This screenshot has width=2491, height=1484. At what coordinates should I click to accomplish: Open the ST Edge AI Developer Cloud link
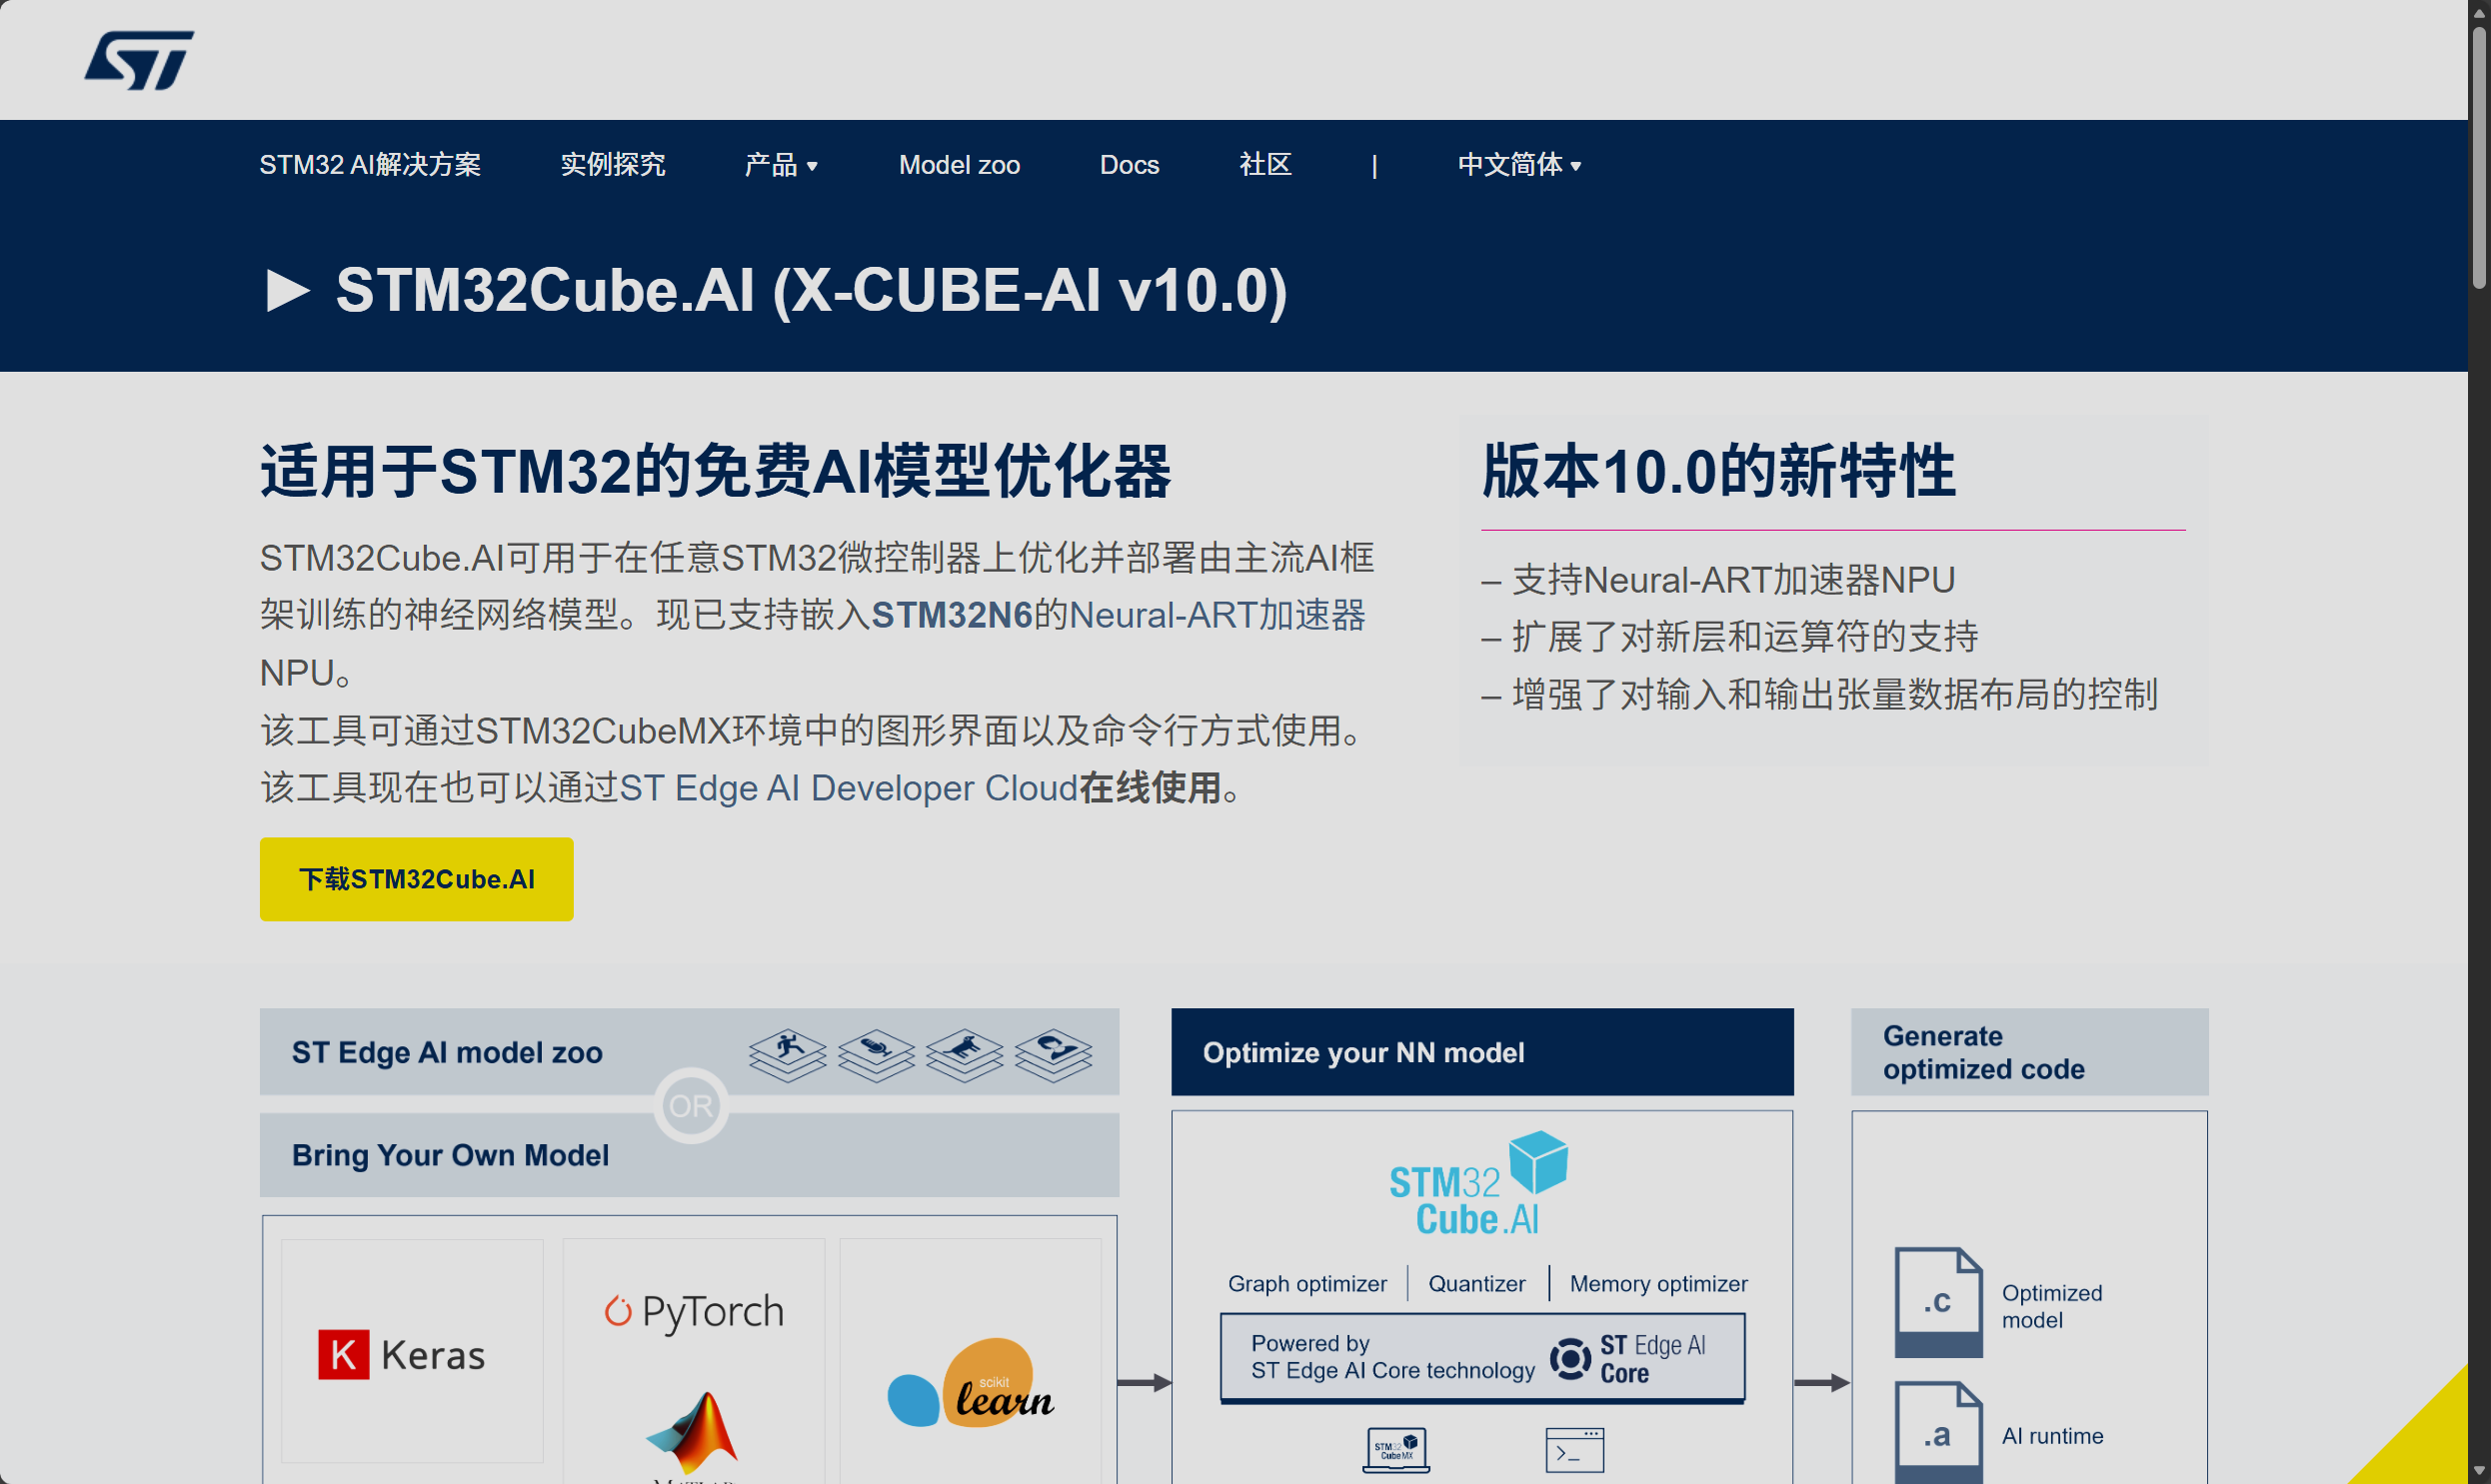pos(848,788)
